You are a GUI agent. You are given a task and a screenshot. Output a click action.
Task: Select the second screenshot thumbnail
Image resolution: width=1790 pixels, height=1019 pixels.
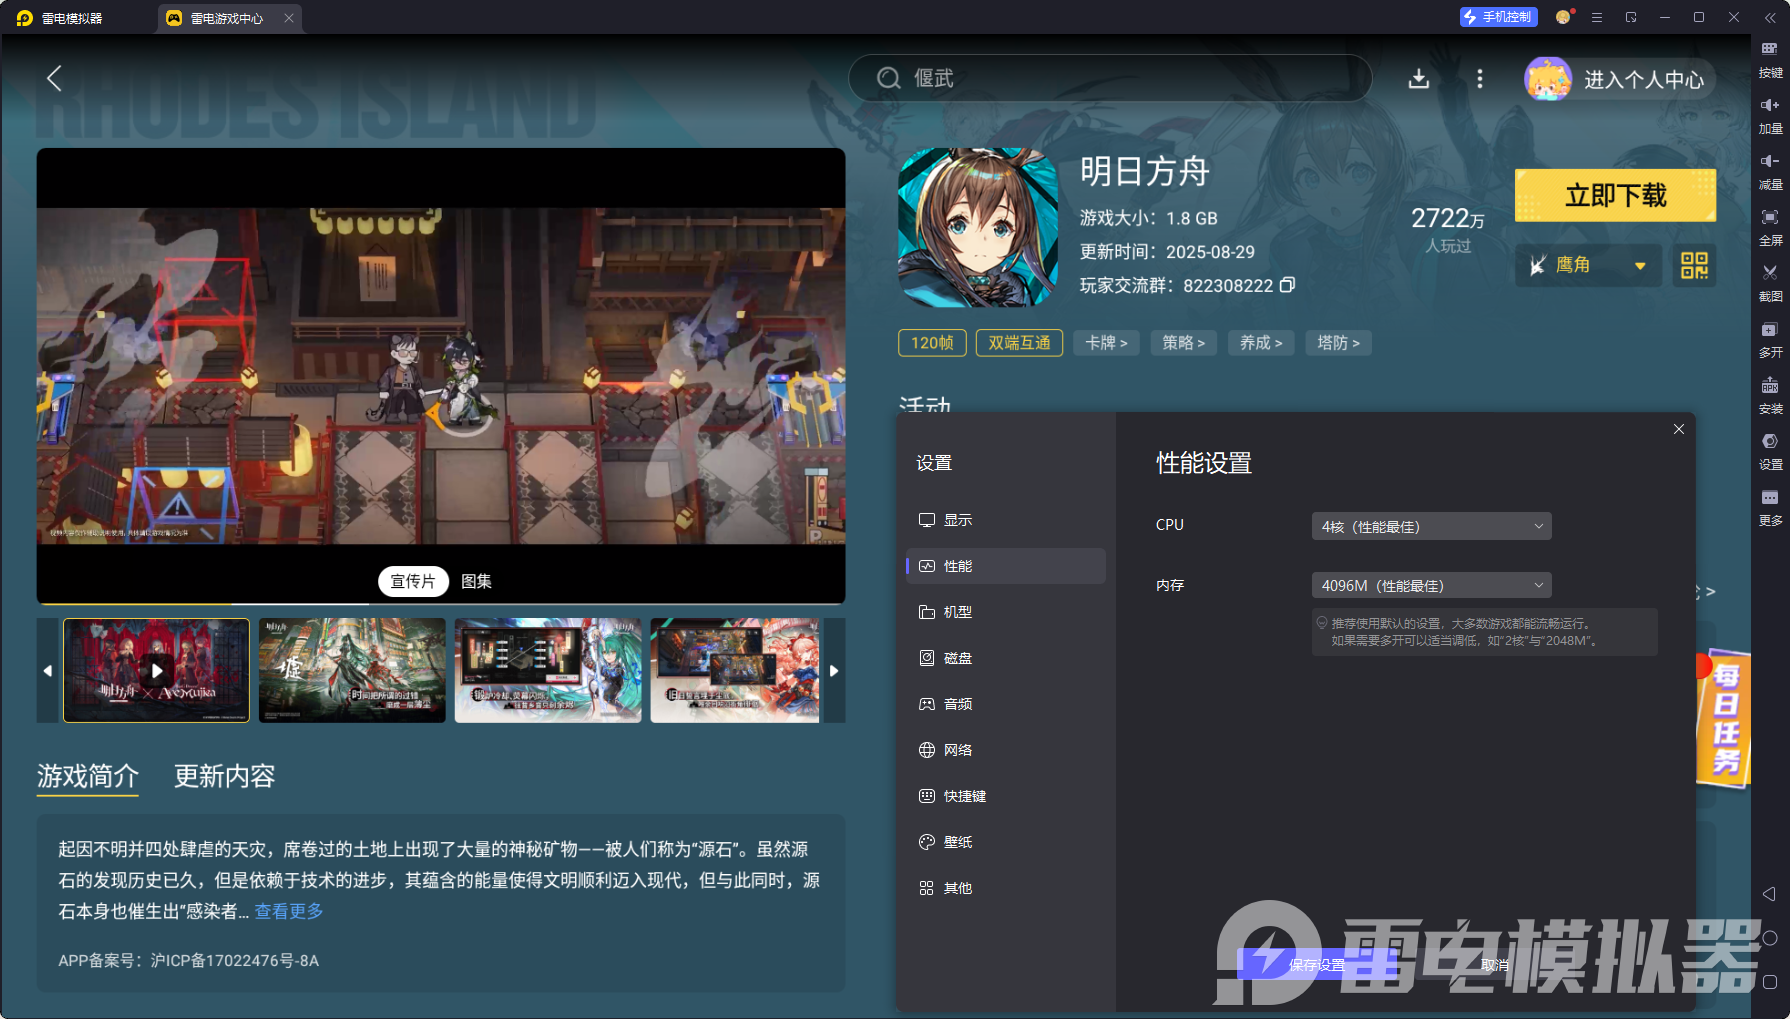click(x=352, y=670)
